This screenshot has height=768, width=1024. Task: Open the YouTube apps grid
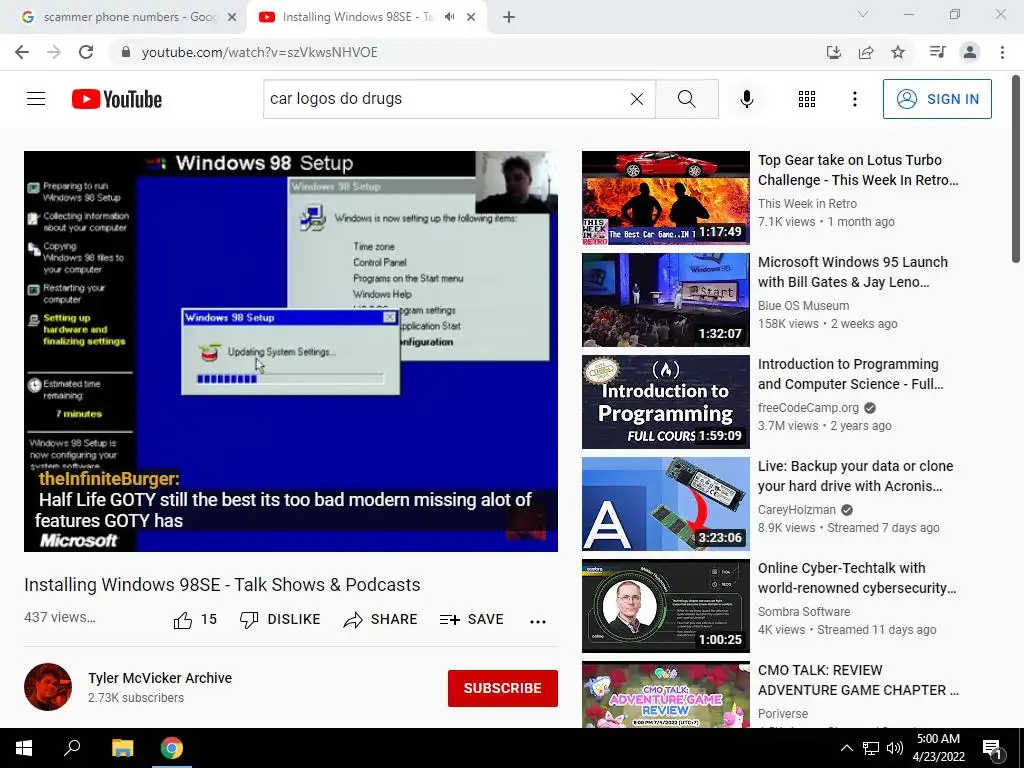(x=807, y=99)
